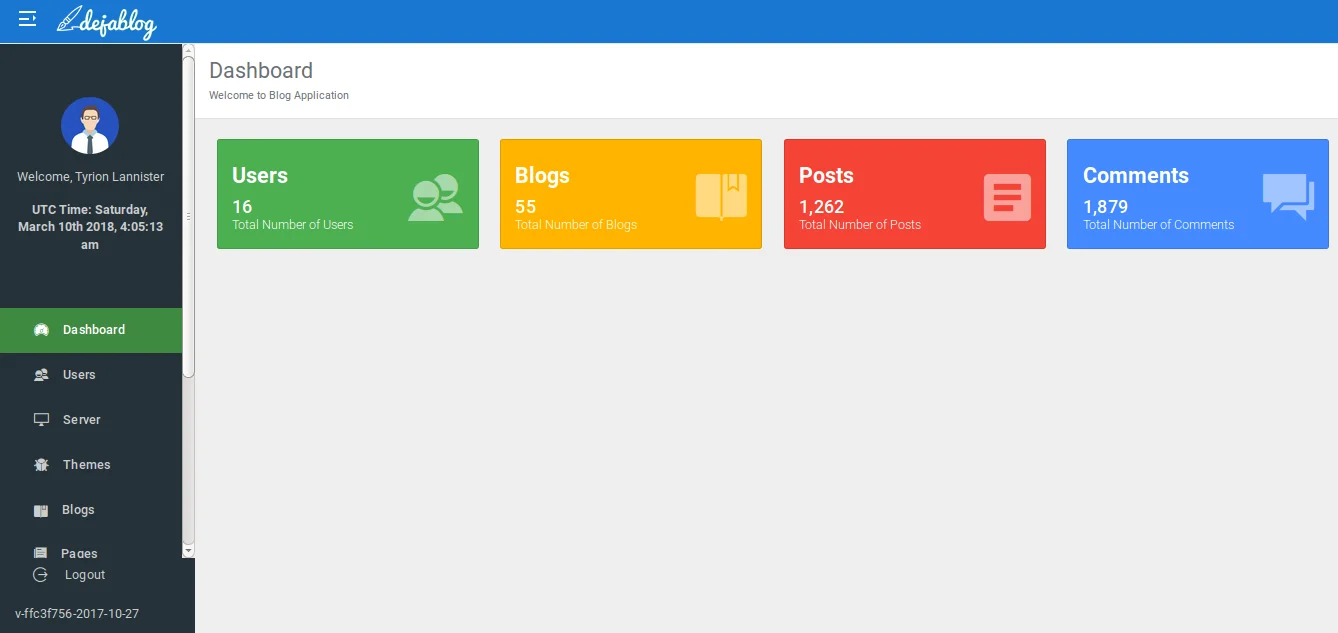Viewport: 1338px width, 633px height.
Task: Click the dejablog logo
Action: pos(107,21)
